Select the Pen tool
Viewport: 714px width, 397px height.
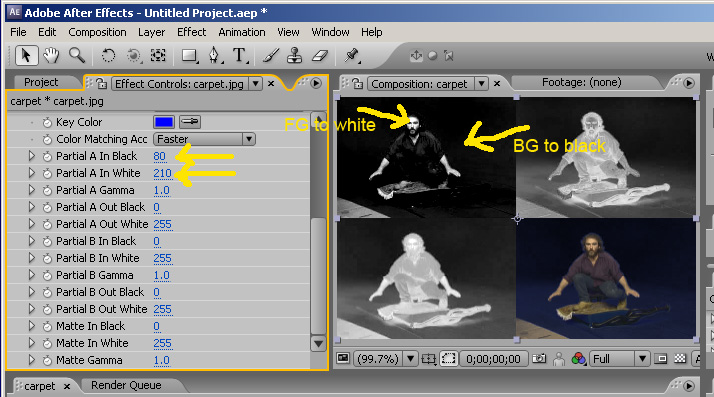[214, 56]
